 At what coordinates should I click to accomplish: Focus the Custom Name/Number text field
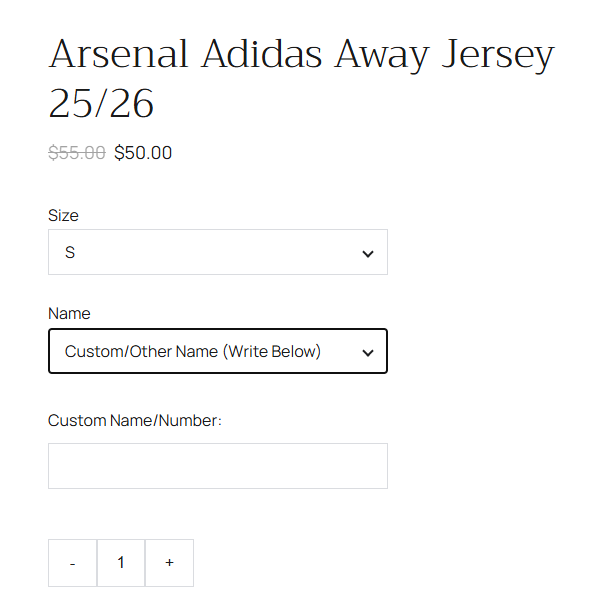(217, 466)
